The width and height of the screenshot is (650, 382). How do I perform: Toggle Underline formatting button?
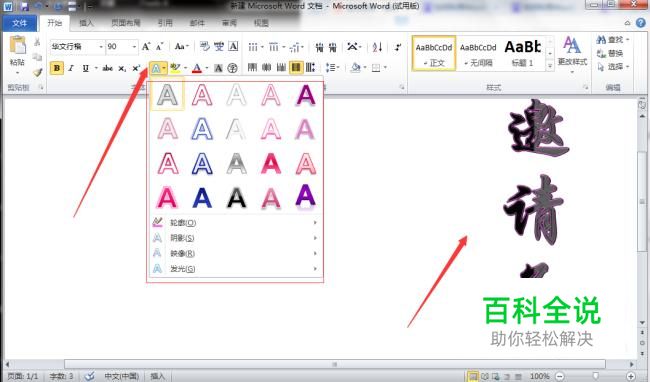click(86, 68)
